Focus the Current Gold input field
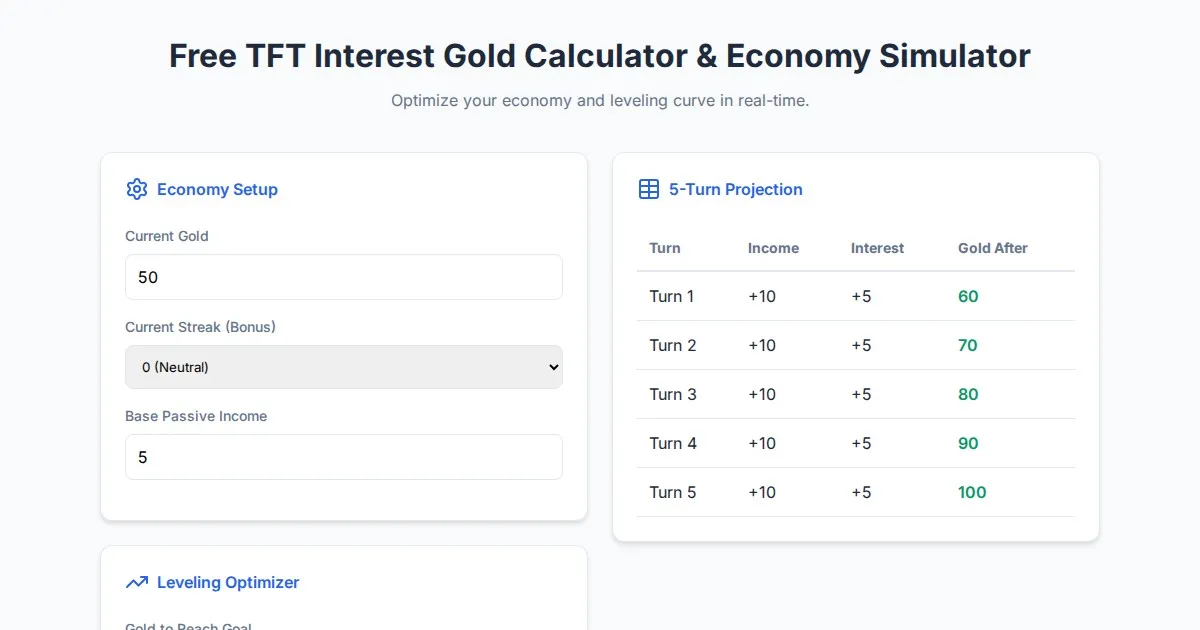The image size is (1200, 630). pos(343,277)
